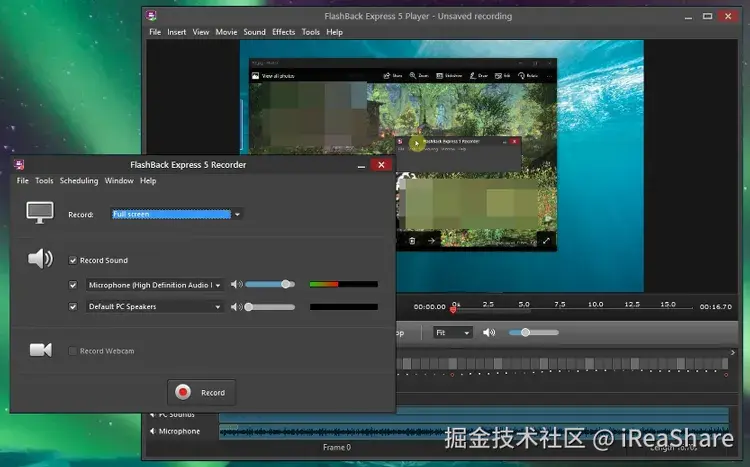Click the Microphone audio waveform track

pos(474,432)
